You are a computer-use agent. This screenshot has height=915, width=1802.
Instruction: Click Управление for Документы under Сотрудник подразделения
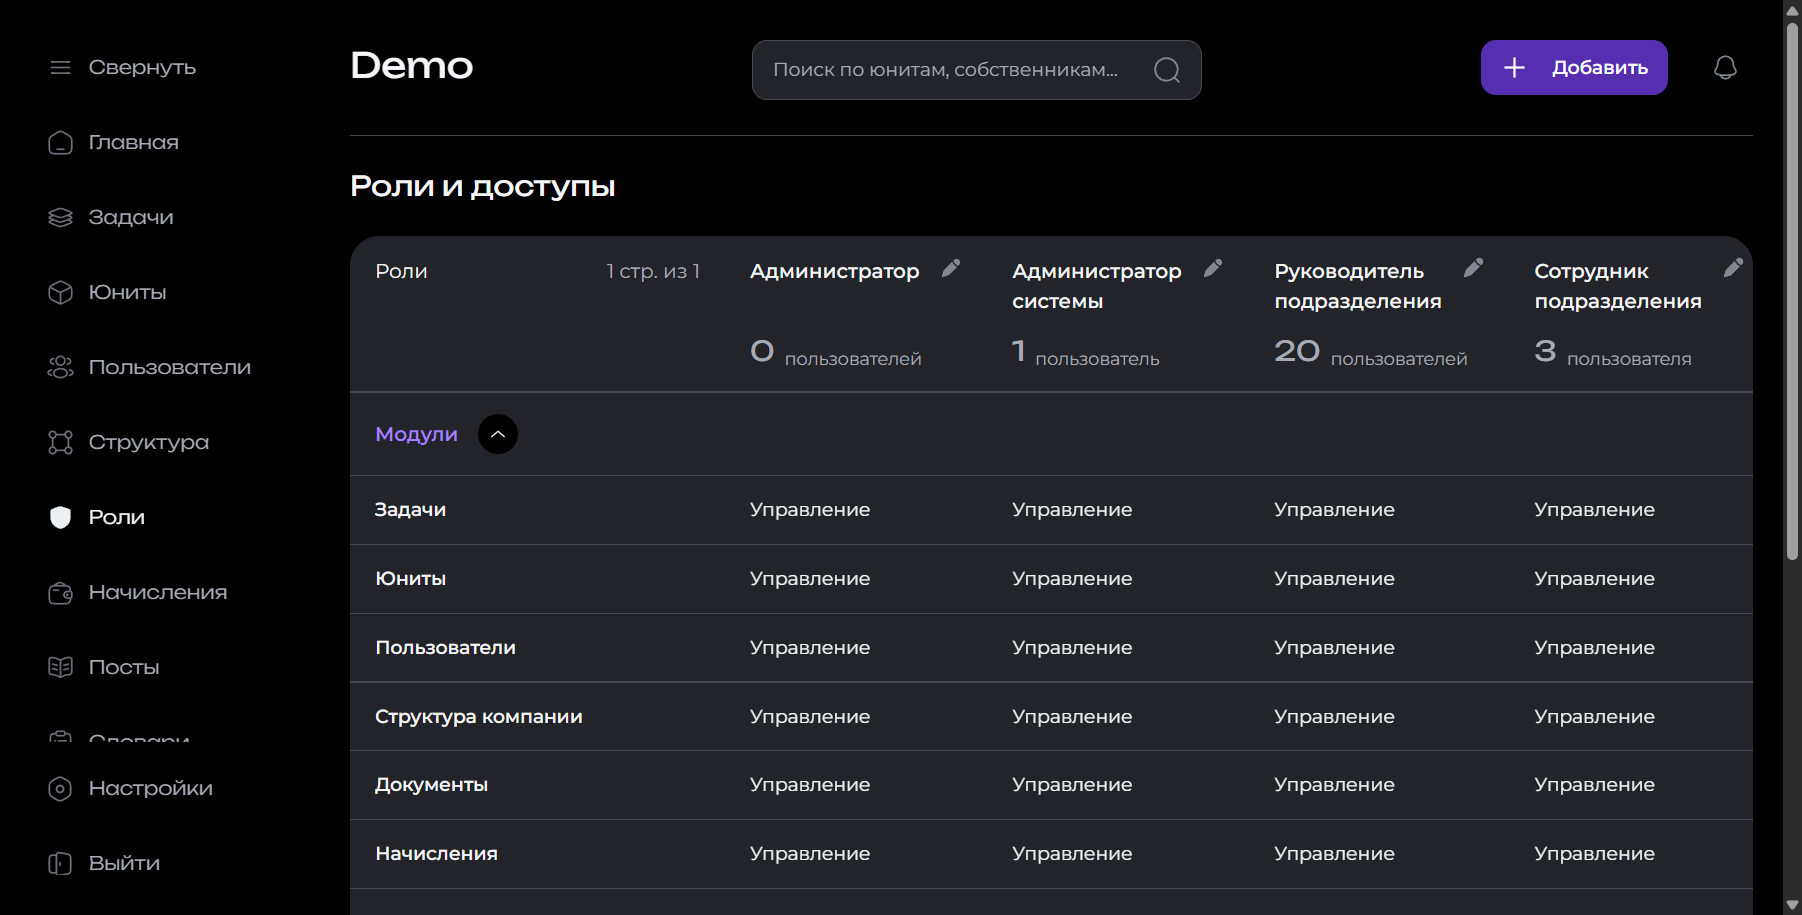click(1594, 785)
